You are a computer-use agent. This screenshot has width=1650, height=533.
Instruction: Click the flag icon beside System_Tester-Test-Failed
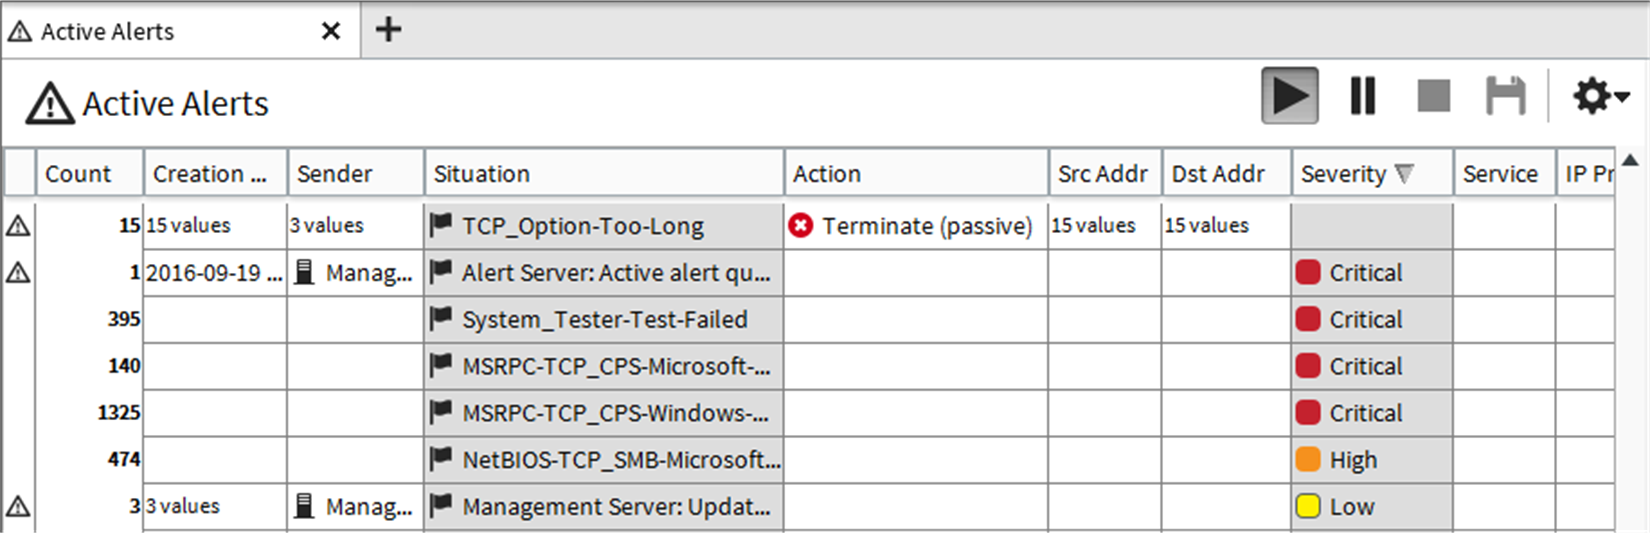(441, 319)
